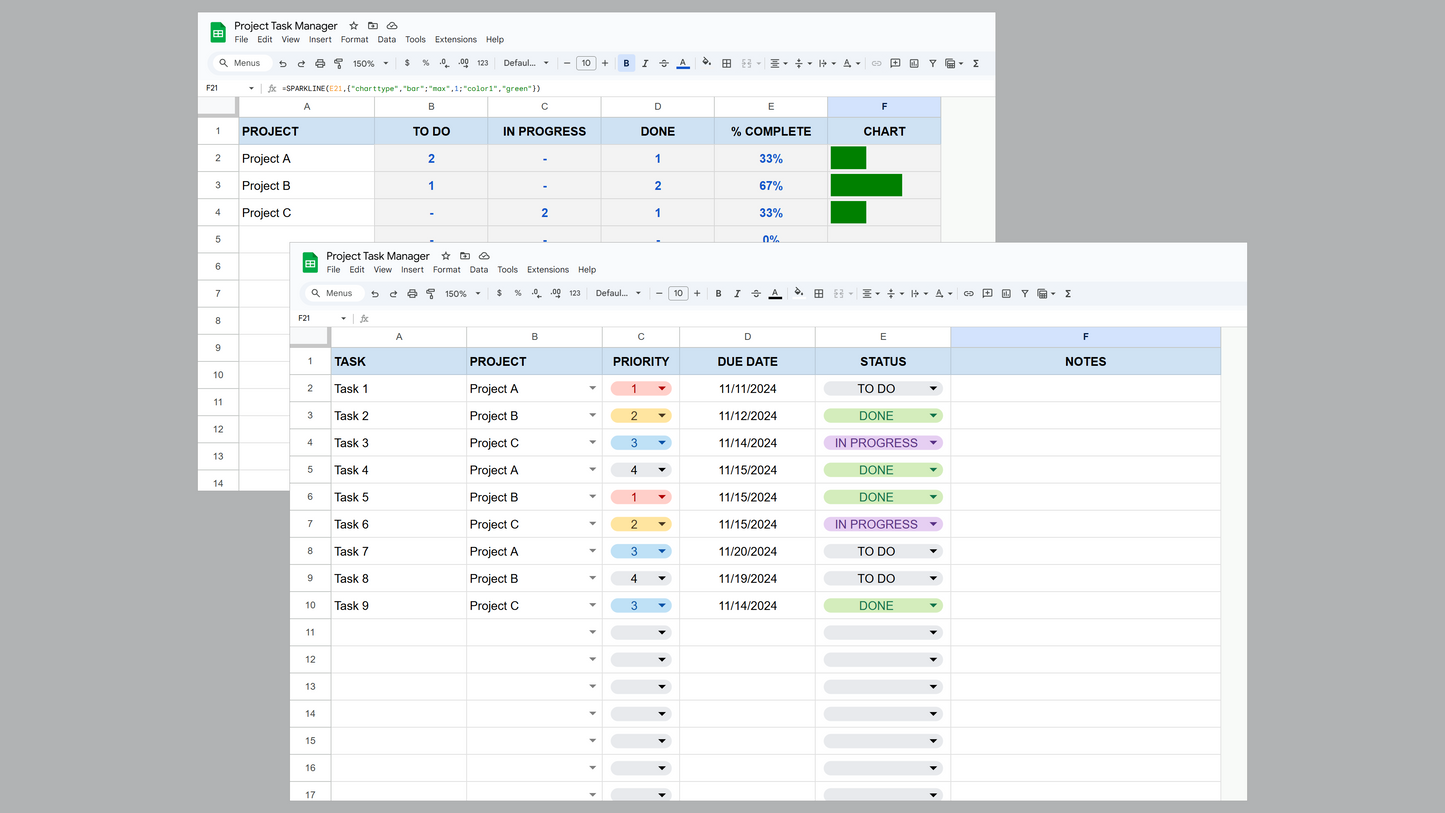Toggle the highlighted bold button in the back window
The width and height of the screenshot is (1445, 813).
click(x=626, y=63)
